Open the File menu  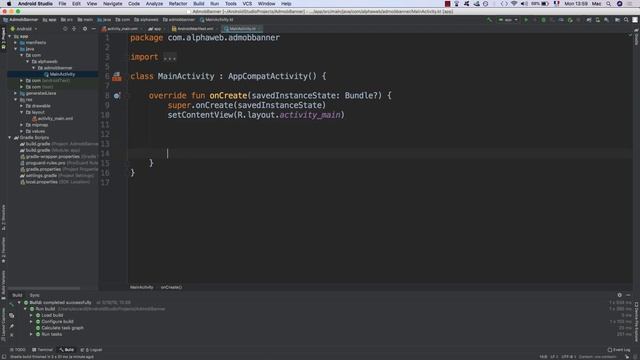(x=62, y=4)
